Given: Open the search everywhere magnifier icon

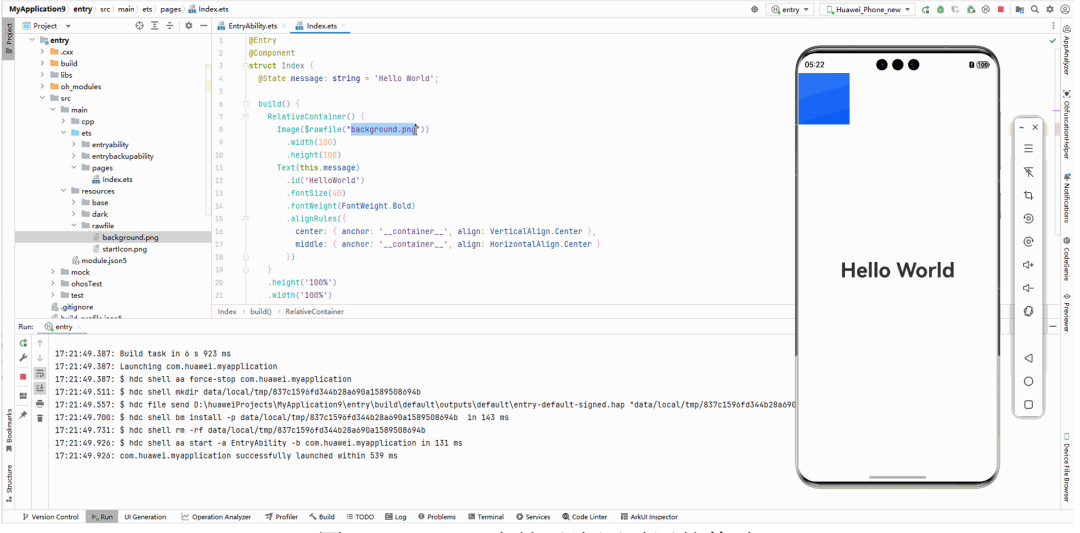Looking at the screenshot, I should (x=1035, y=9).
